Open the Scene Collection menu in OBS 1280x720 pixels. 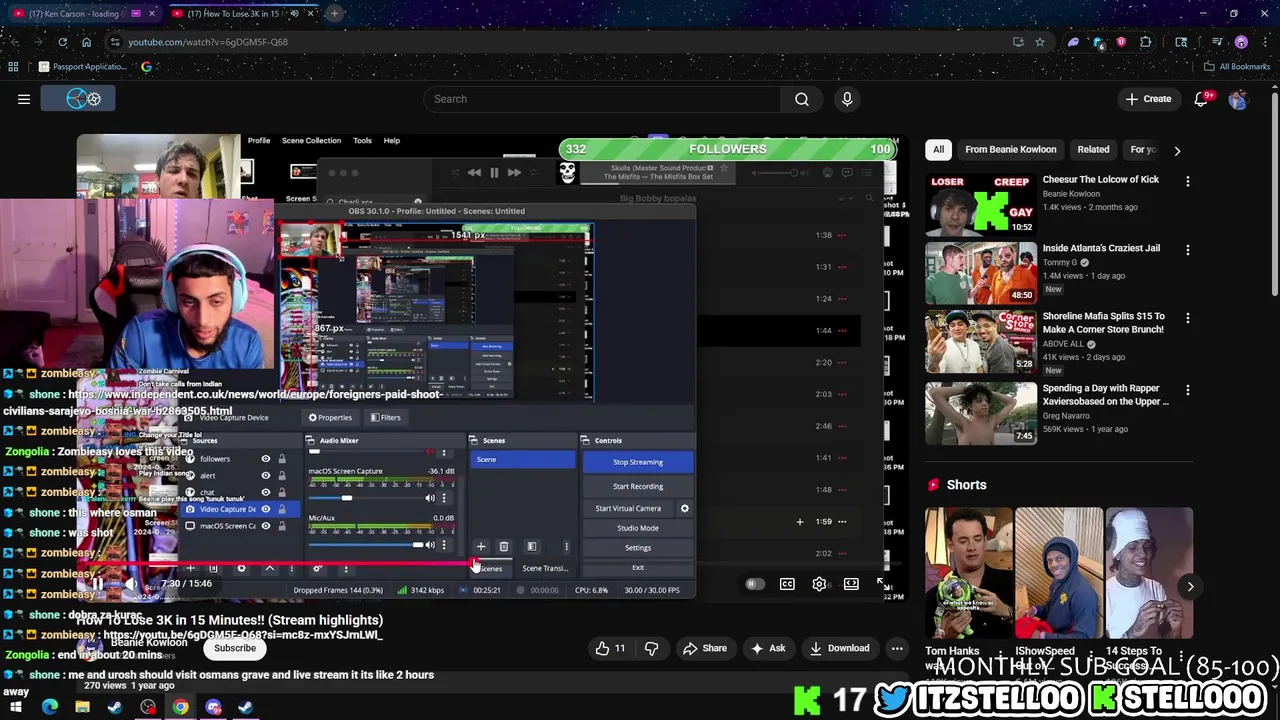pos(311,141)
